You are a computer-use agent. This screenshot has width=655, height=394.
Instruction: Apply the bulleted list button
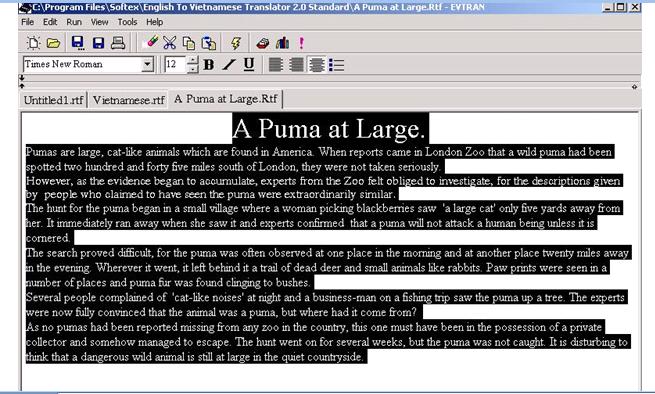[336, 64]
